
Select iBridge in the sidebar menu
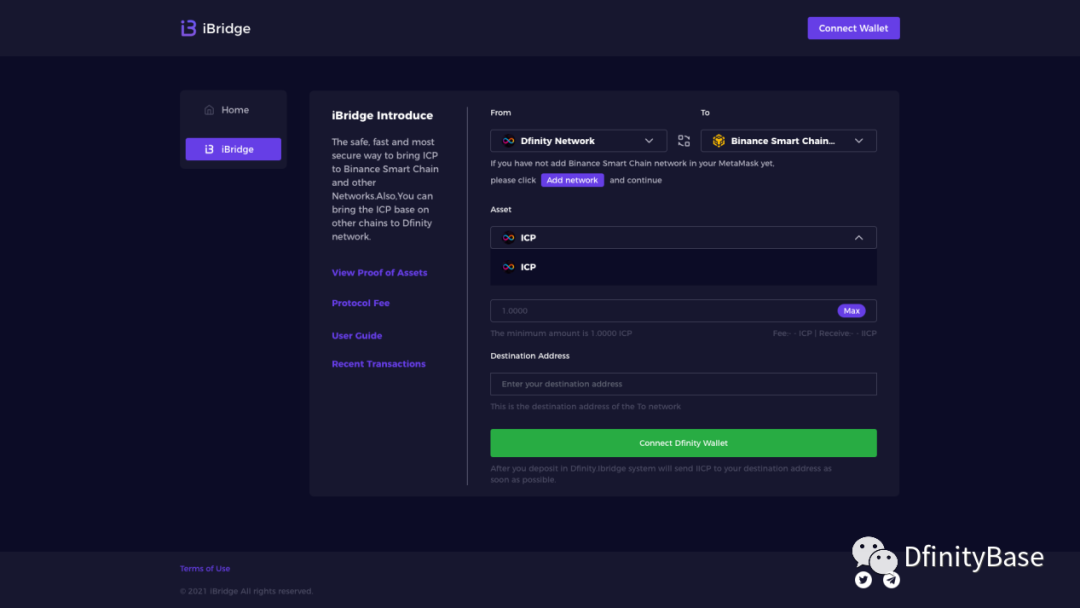click(x=233, y=149)
